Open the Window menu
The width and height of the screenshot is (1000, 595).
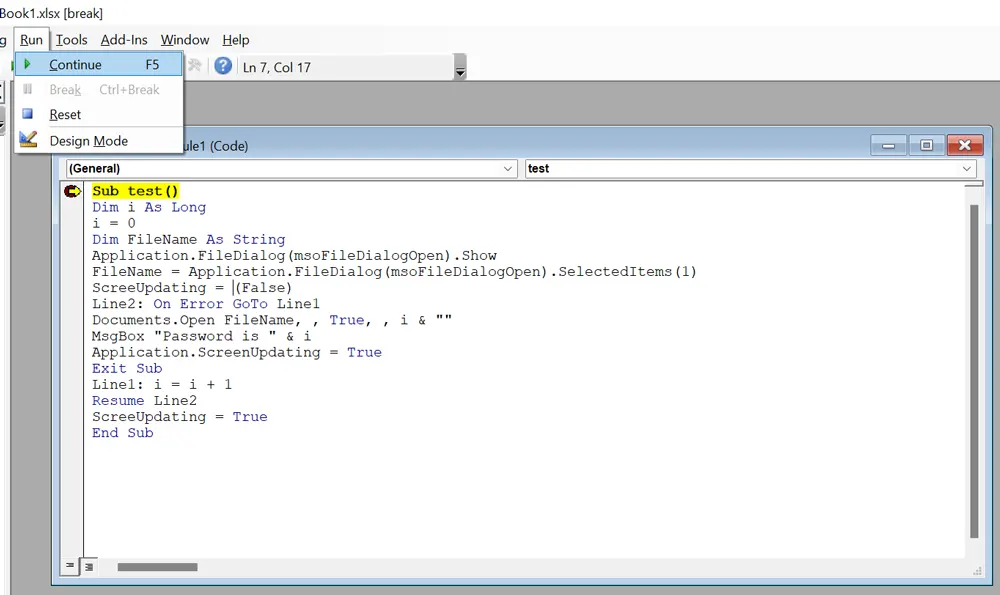185,40
